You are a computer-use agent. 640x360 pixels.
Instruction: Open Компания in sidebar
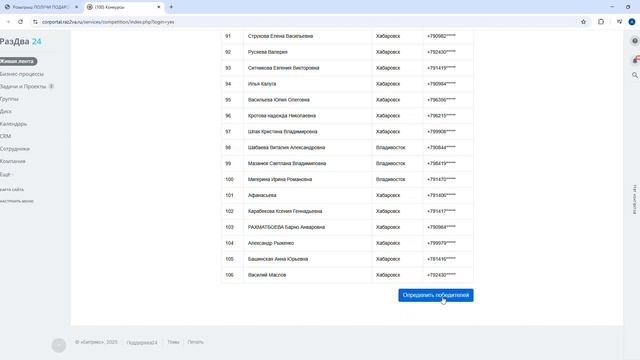(13, 161)
